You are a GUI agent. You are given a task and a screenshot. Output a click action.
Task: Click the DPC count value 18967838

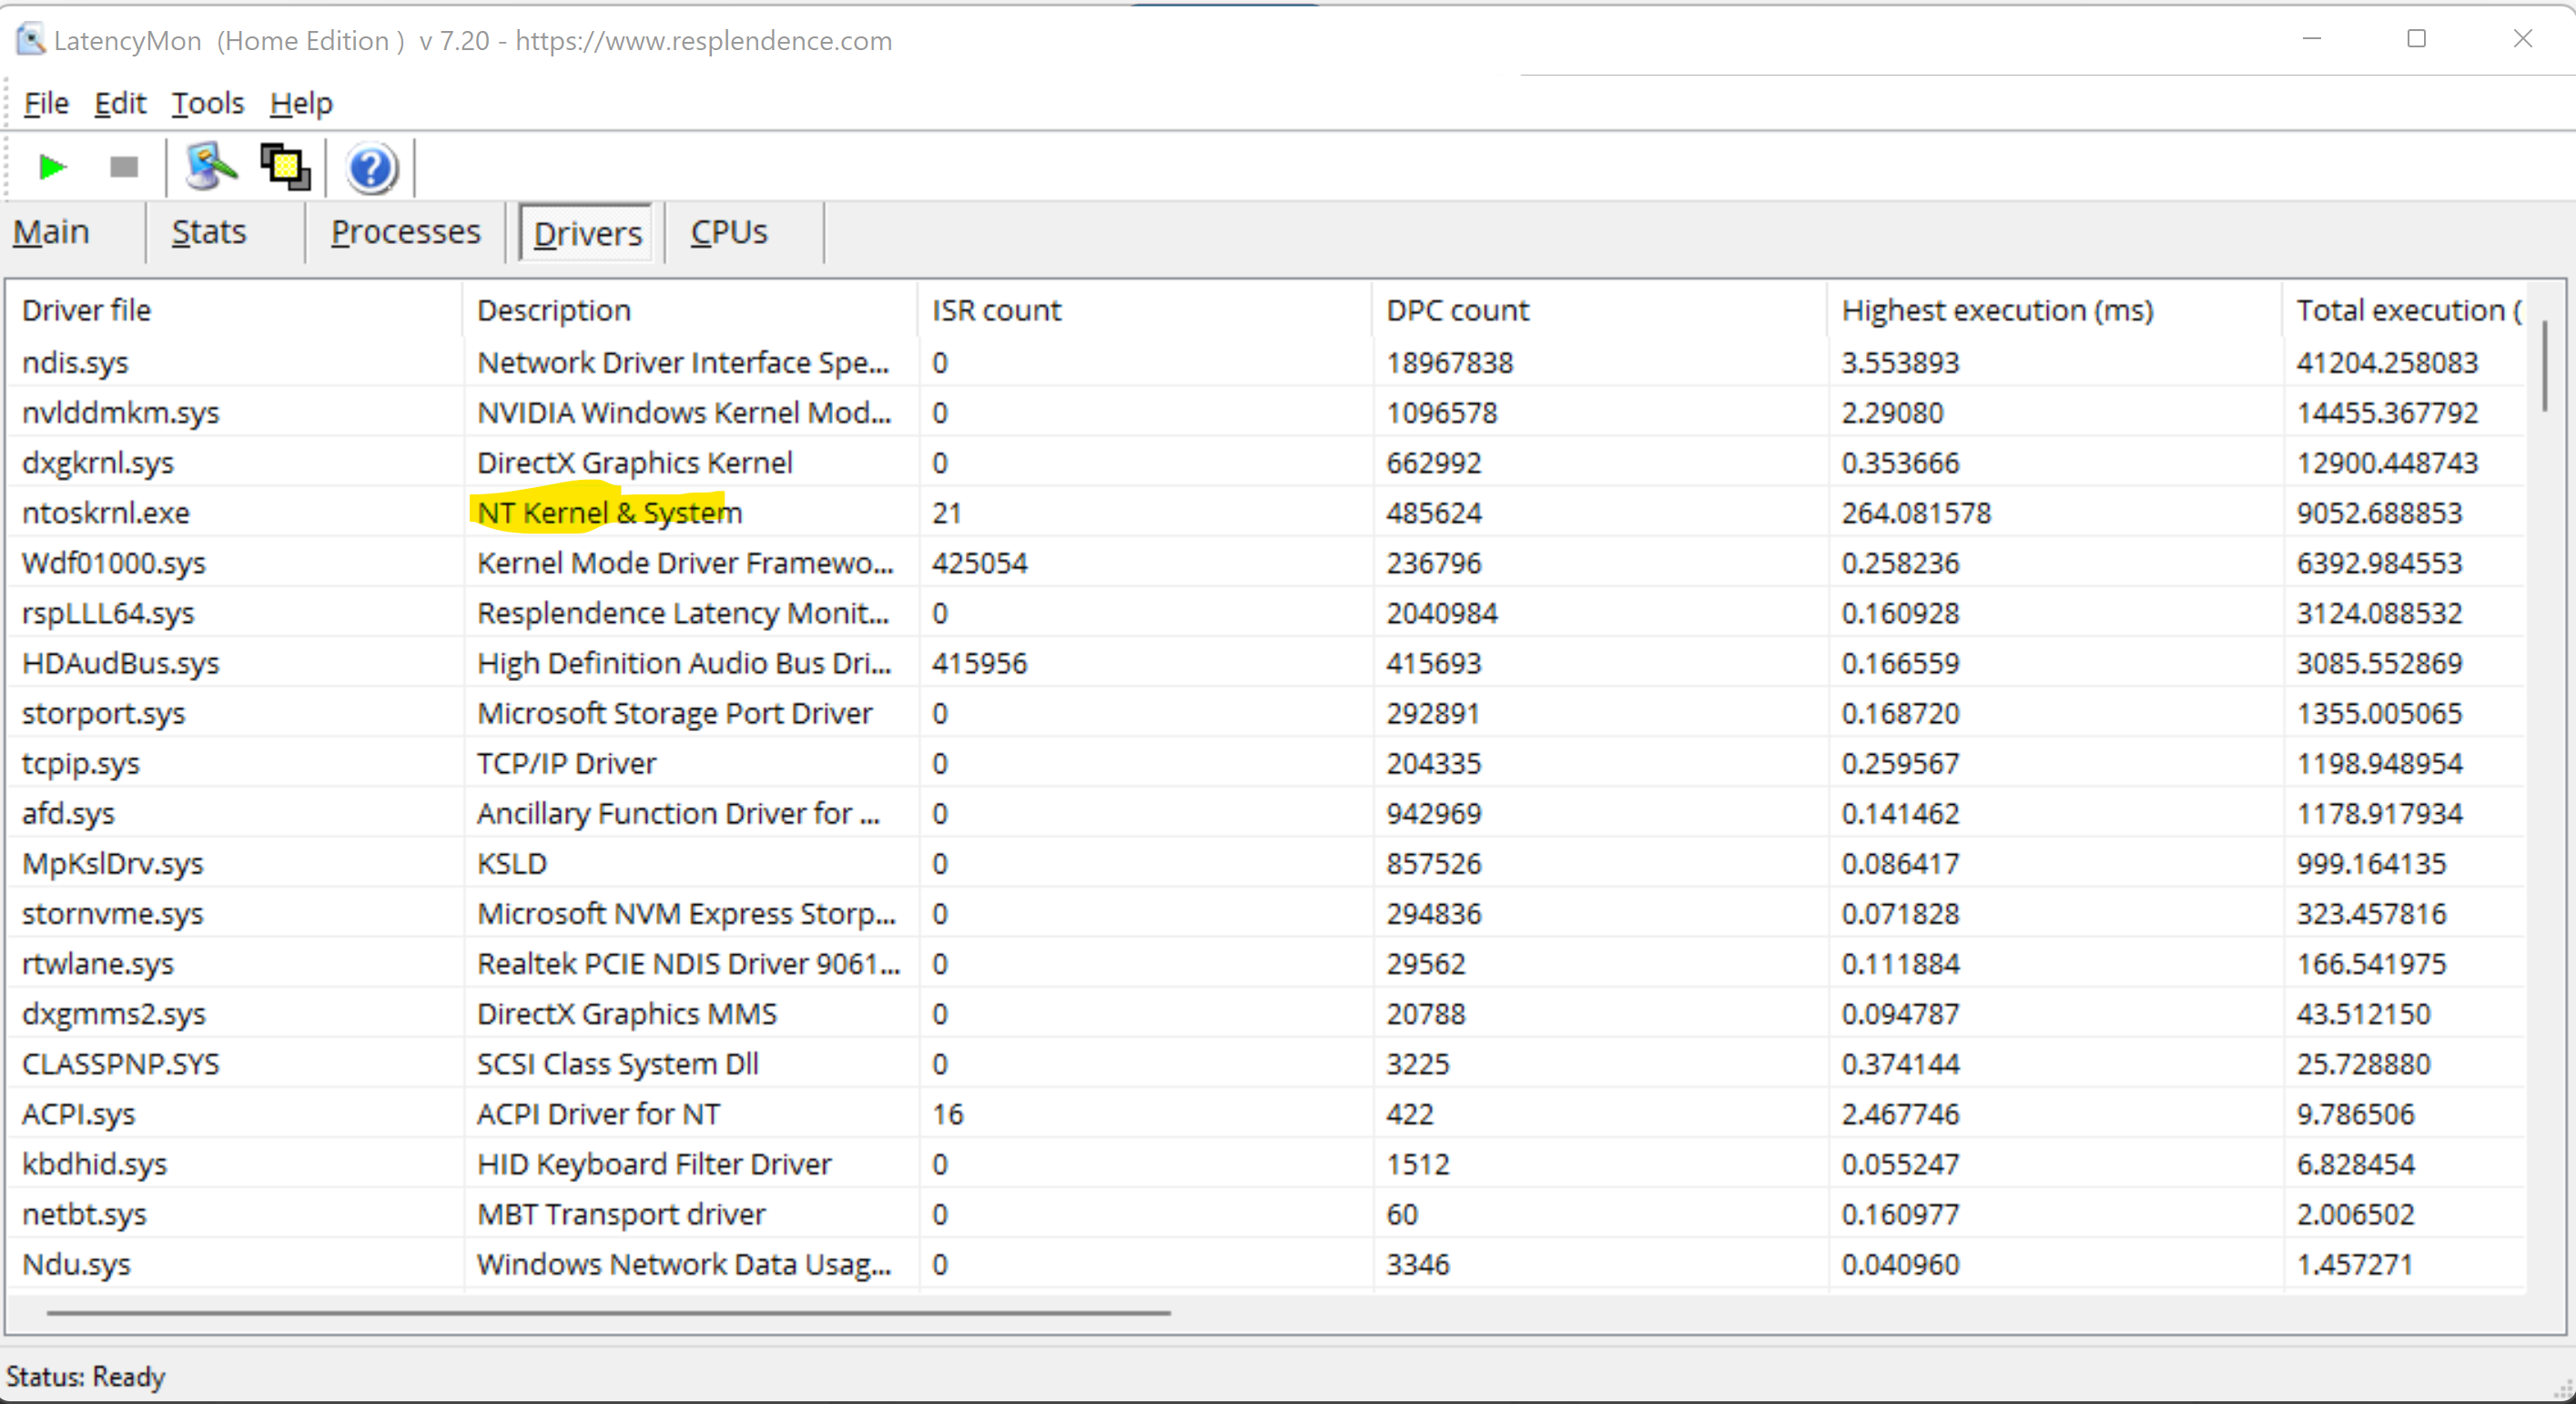click(1450, 362)
